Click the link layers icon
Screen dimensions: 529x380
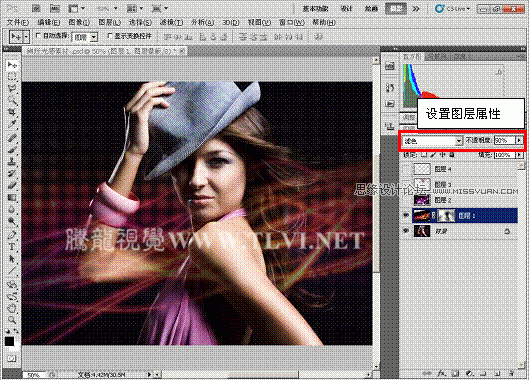[x=427, y=374]
